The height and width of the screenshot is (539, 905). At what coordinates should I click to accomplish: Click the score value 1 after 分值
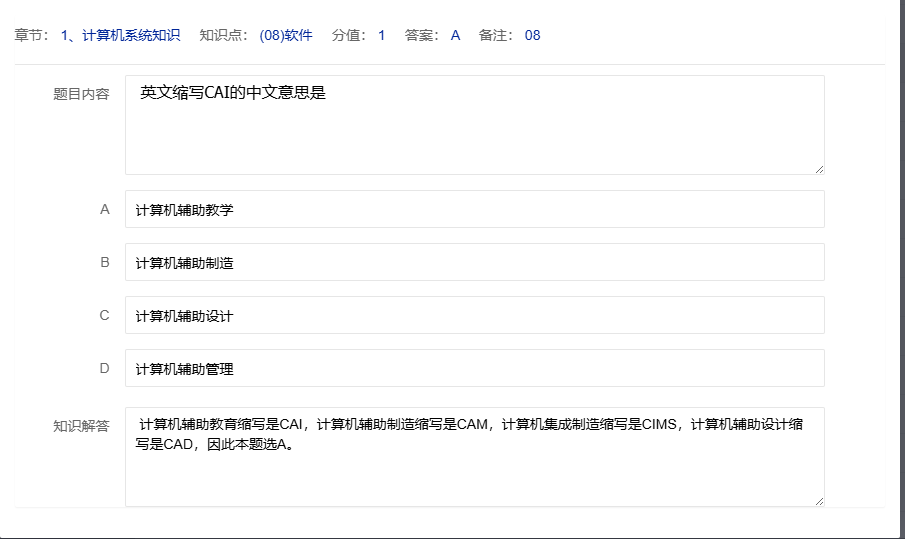pos(381,36)
